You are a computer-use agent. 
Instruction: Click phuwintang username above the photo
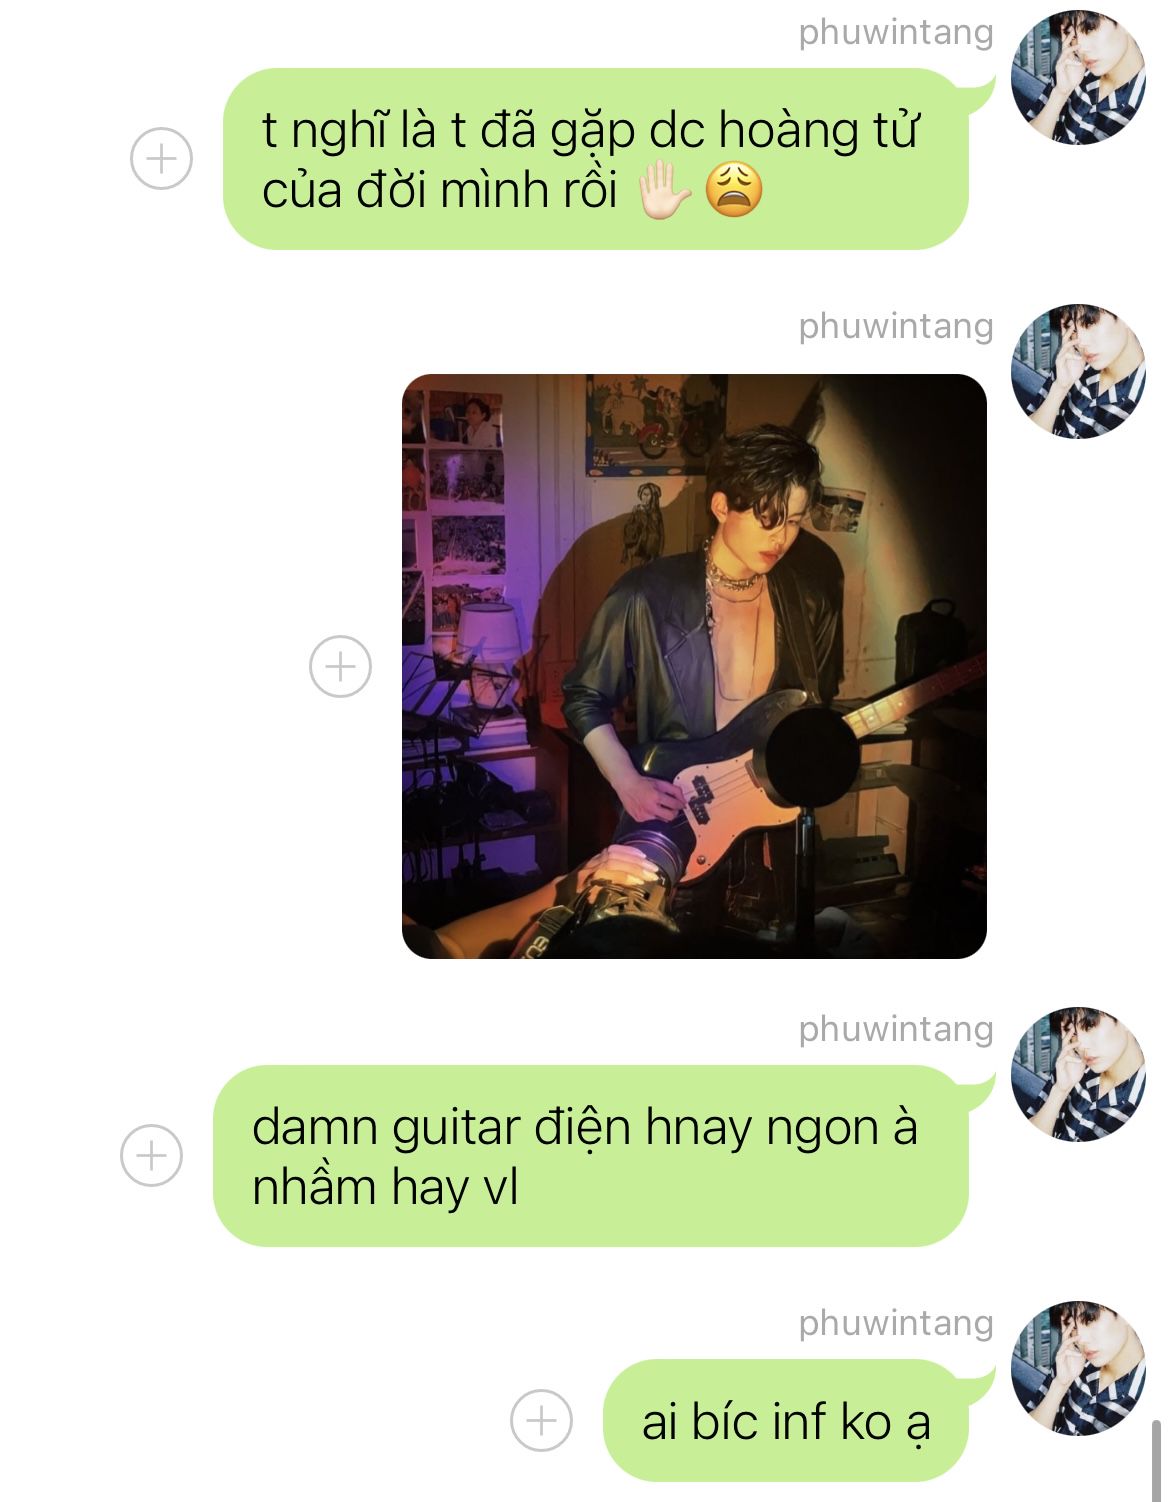pyautogui.click(x=896, y=326)
